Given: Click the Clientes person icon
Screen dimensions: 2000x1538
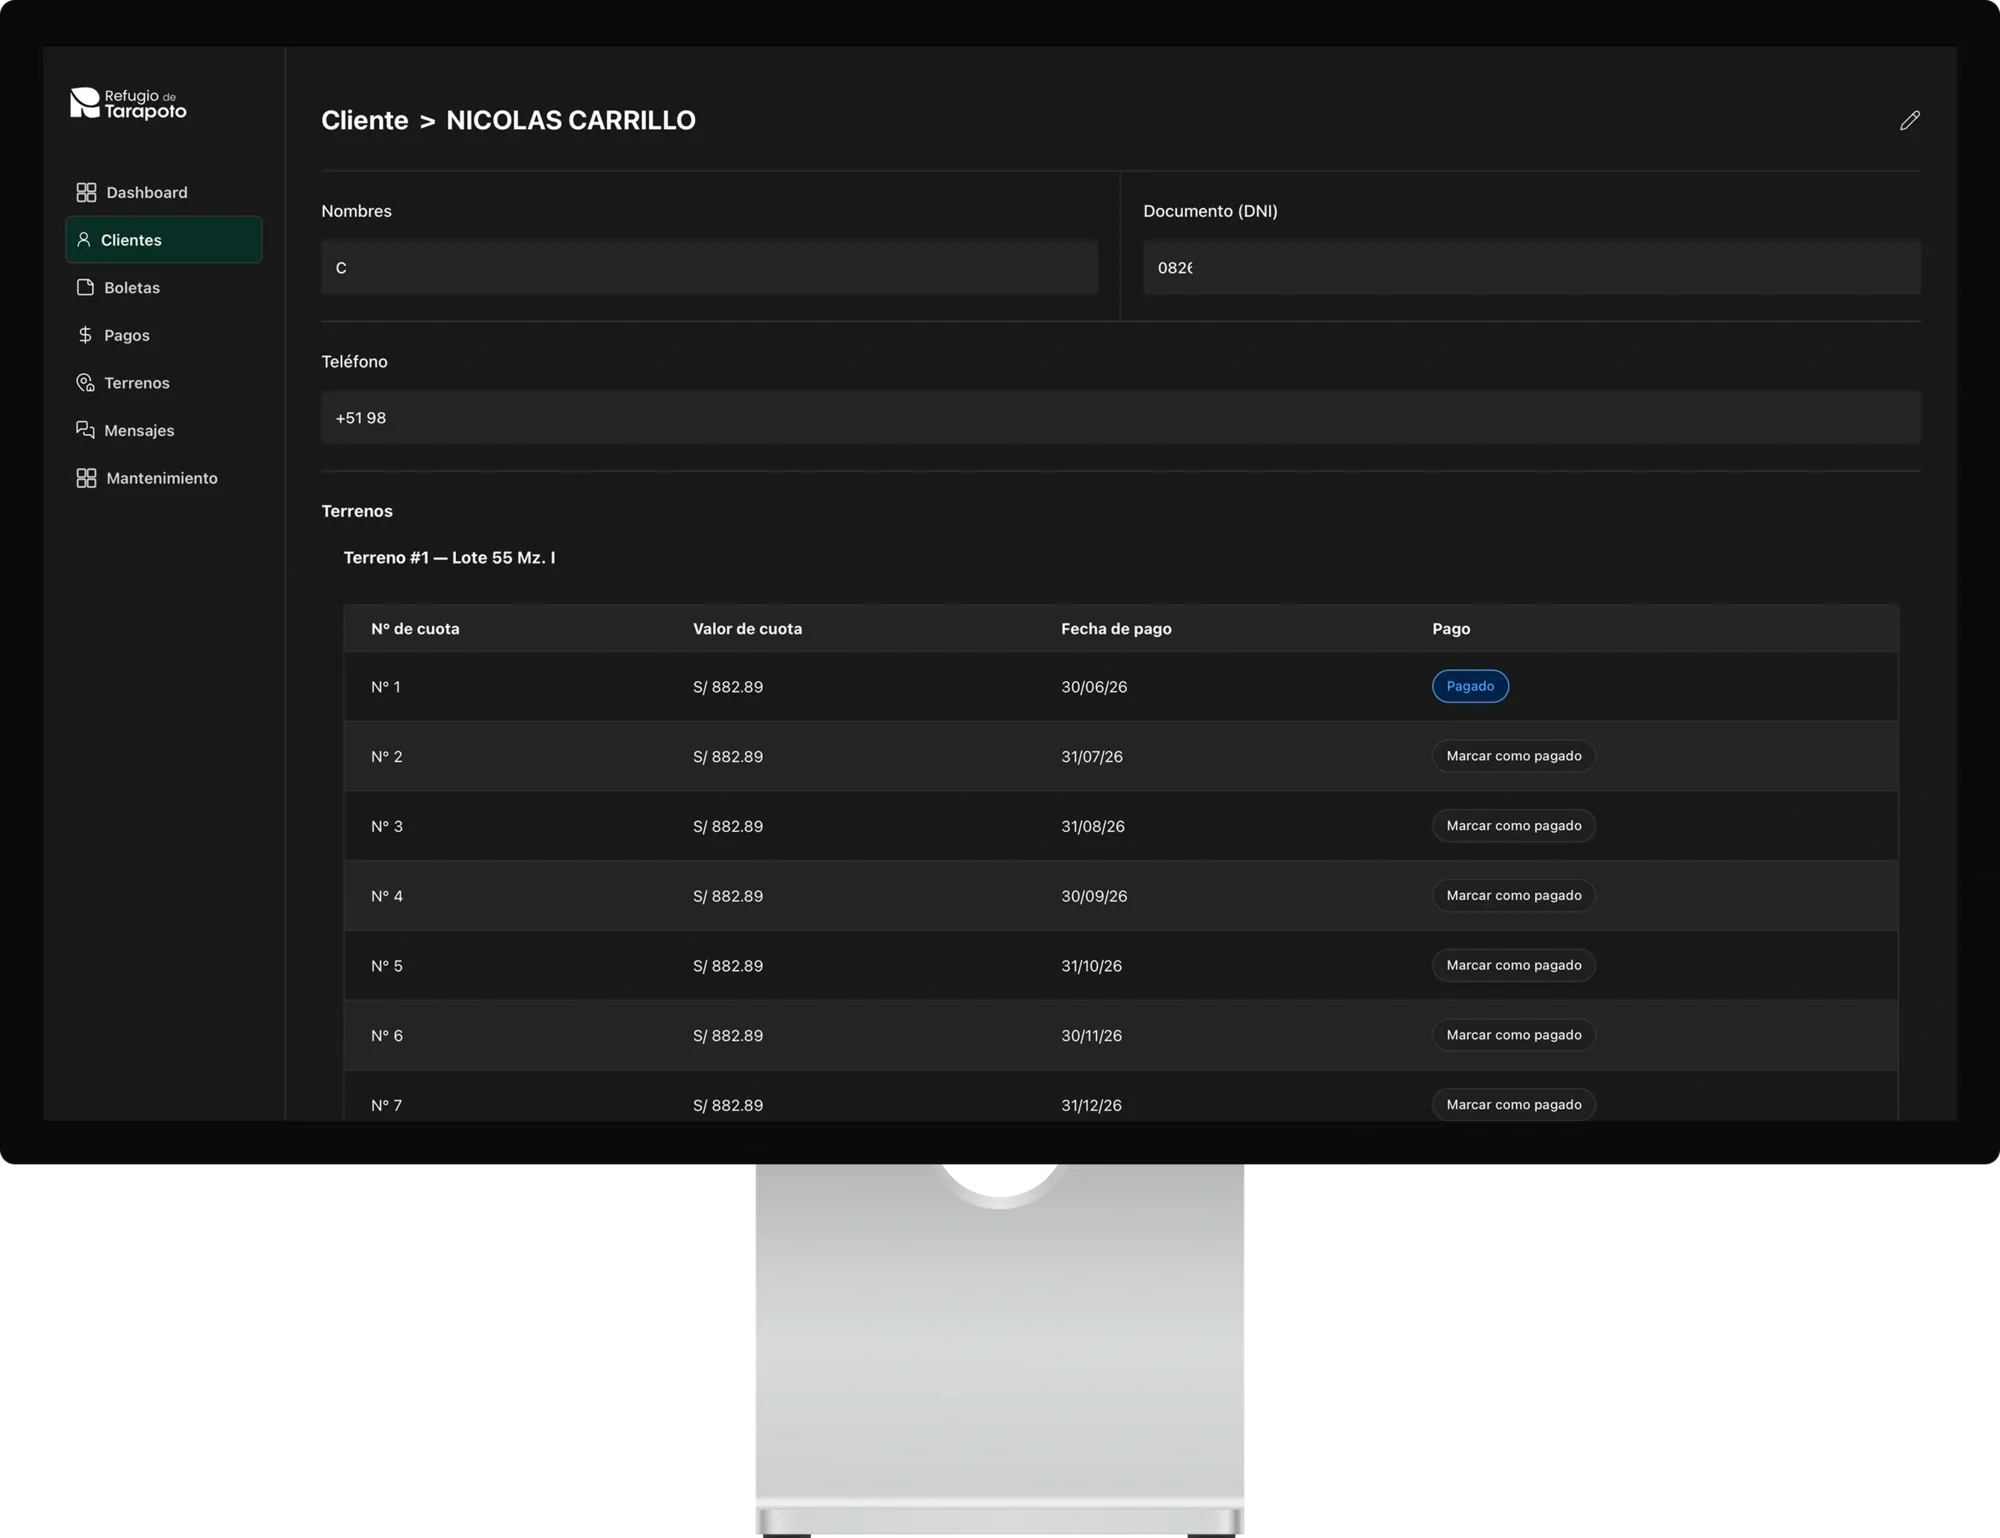Looking at the screenshot, I should (x=84, y=240).
